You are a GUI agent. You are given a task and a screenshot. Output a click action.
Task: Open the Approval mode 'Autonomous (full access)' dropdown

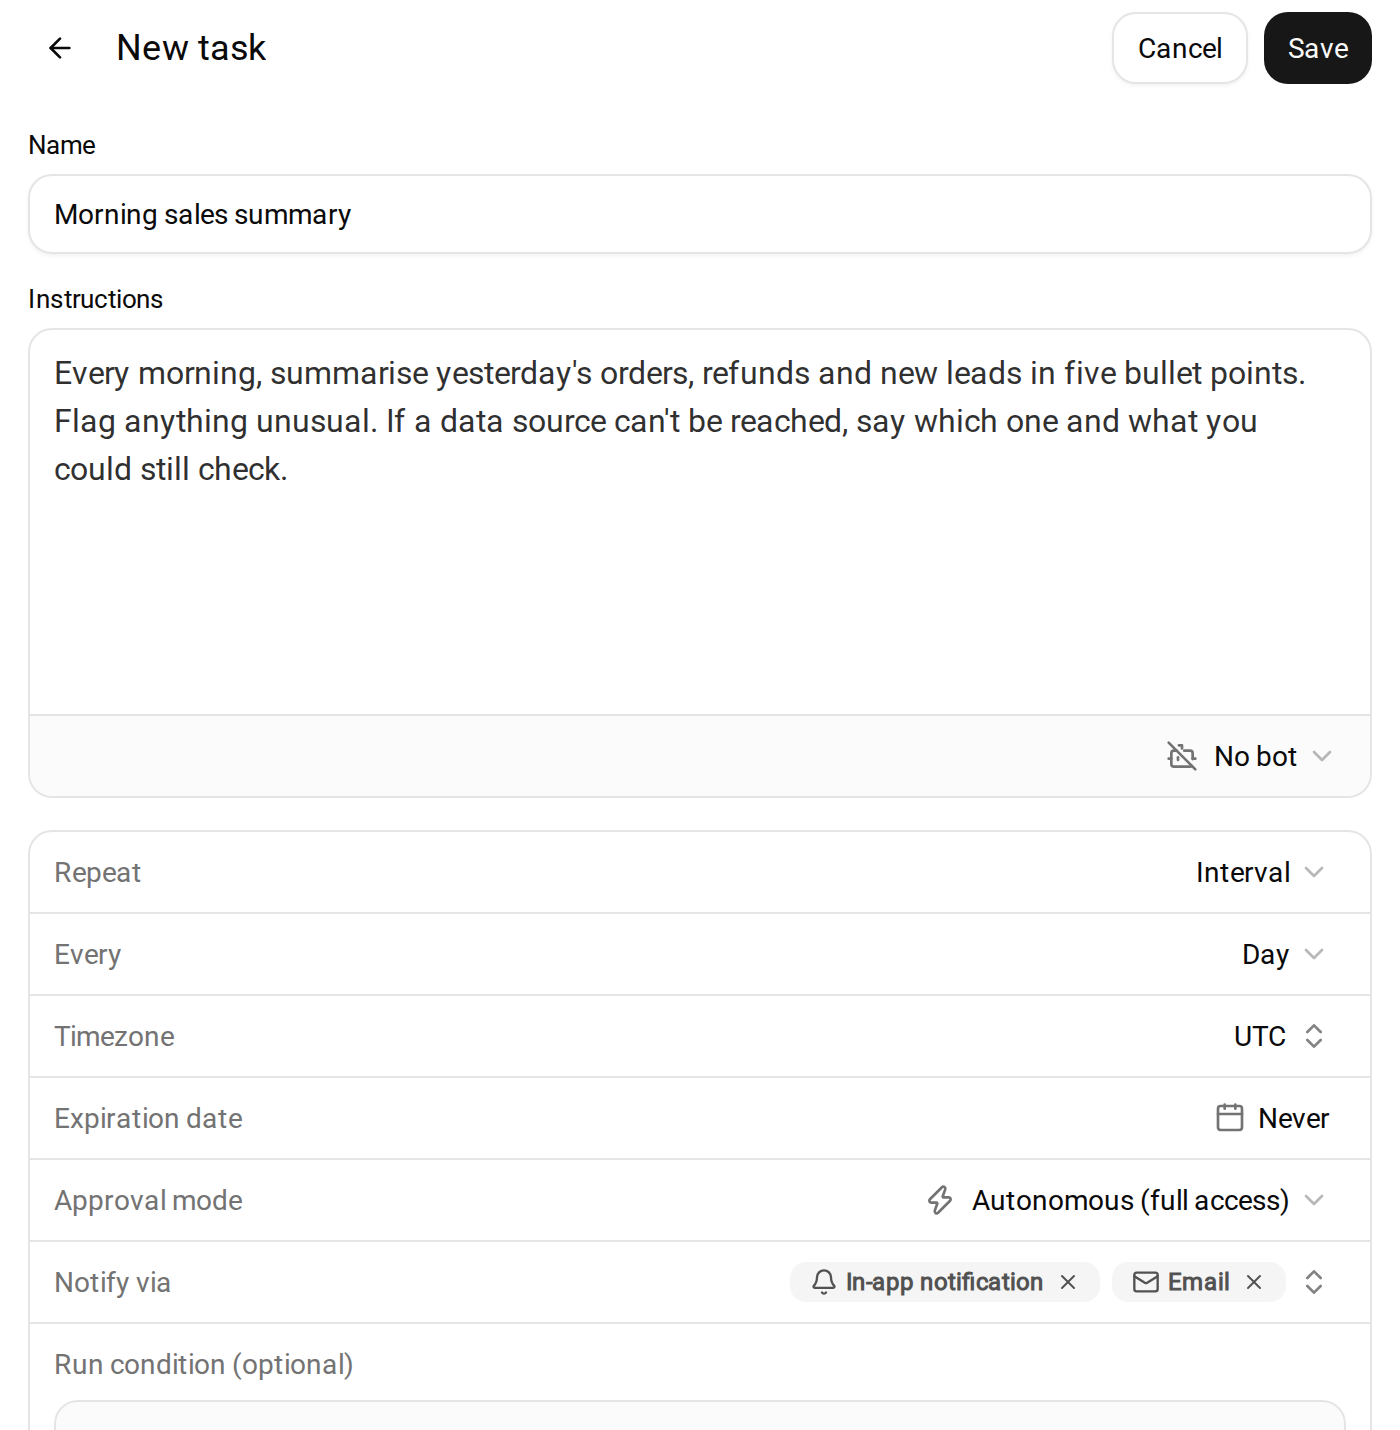pos(1125,1200)
